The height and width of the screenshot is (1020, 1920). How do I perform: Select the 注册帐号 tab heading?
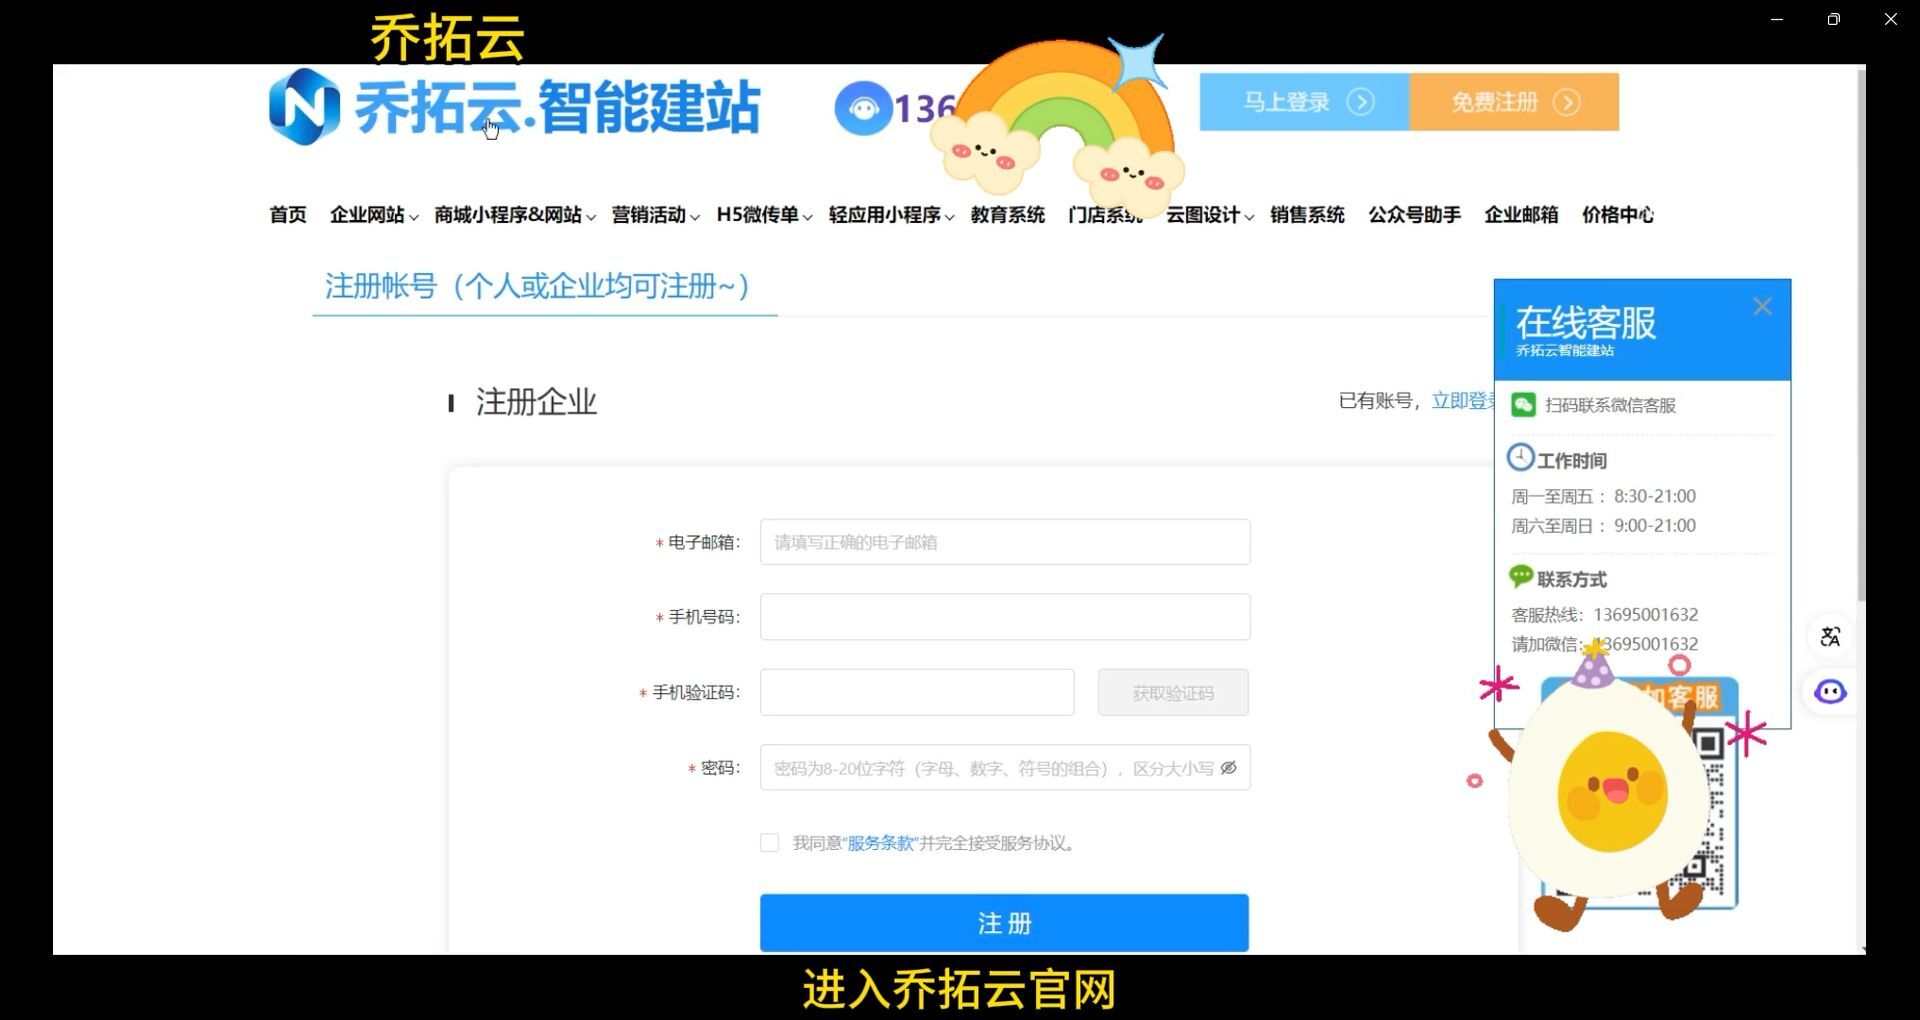point(538,287)
